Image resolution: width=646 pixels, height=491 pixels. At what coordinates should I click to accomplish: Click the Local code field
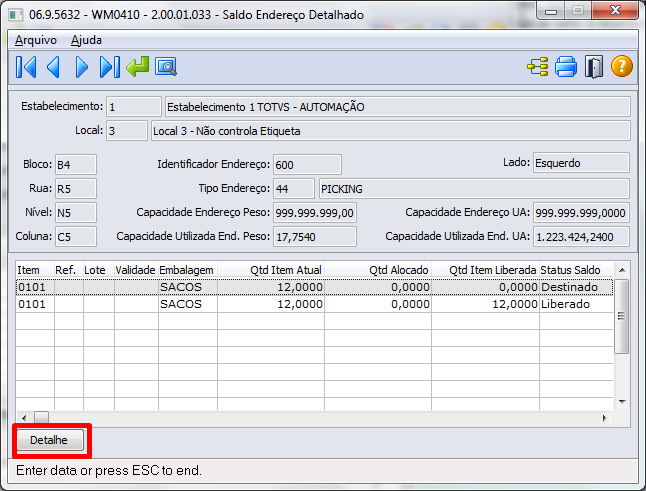tap(127, 131)
